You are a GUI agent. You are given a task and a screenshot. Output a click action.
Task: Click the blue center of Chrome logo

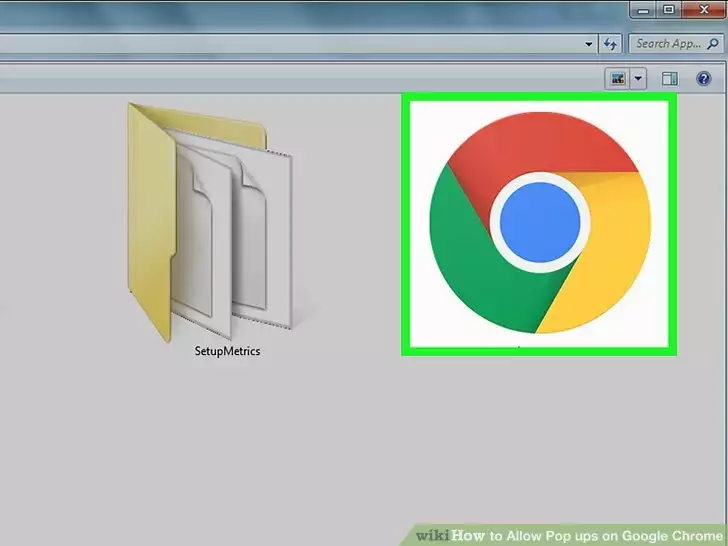[x=540, y=222]
